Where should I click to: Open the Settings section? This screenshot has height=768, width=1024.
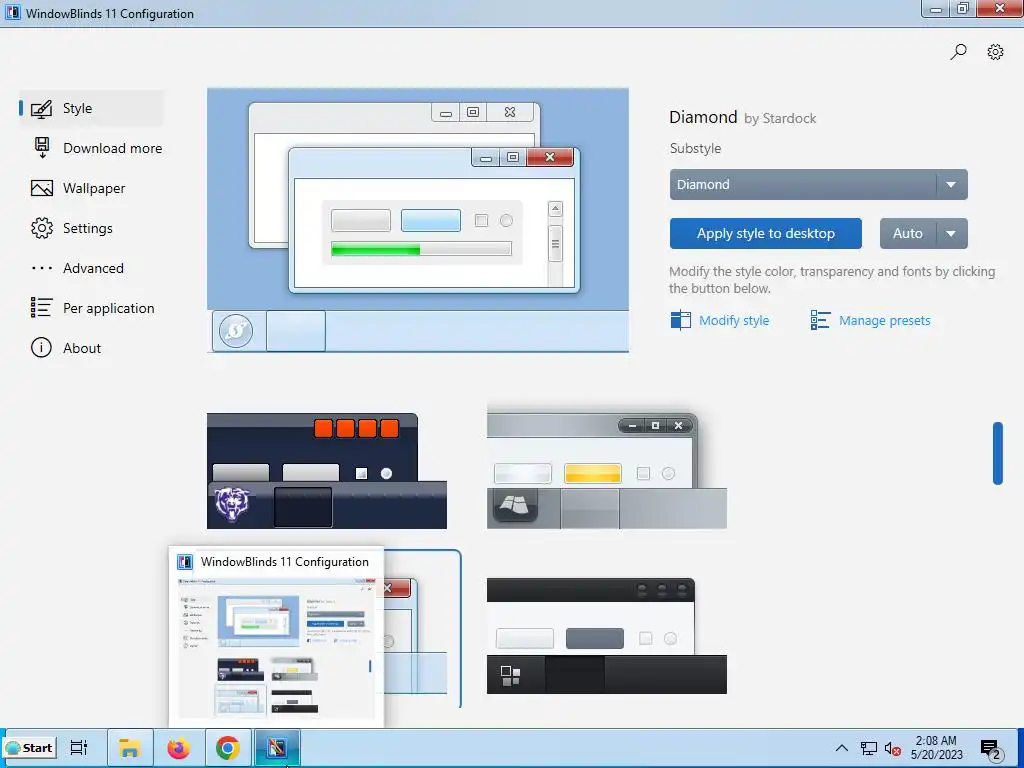coord(91,228)
